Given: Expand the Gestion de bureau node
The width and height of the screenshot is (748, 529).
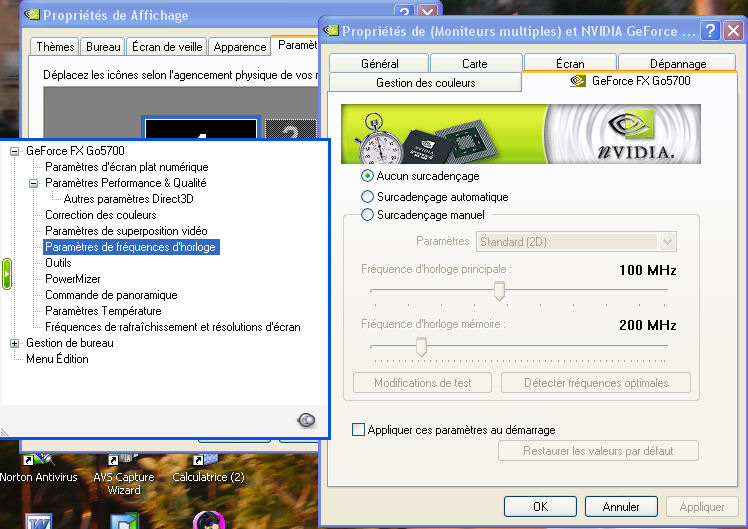Looking at the screenshot, I should (x=14, y=343).
